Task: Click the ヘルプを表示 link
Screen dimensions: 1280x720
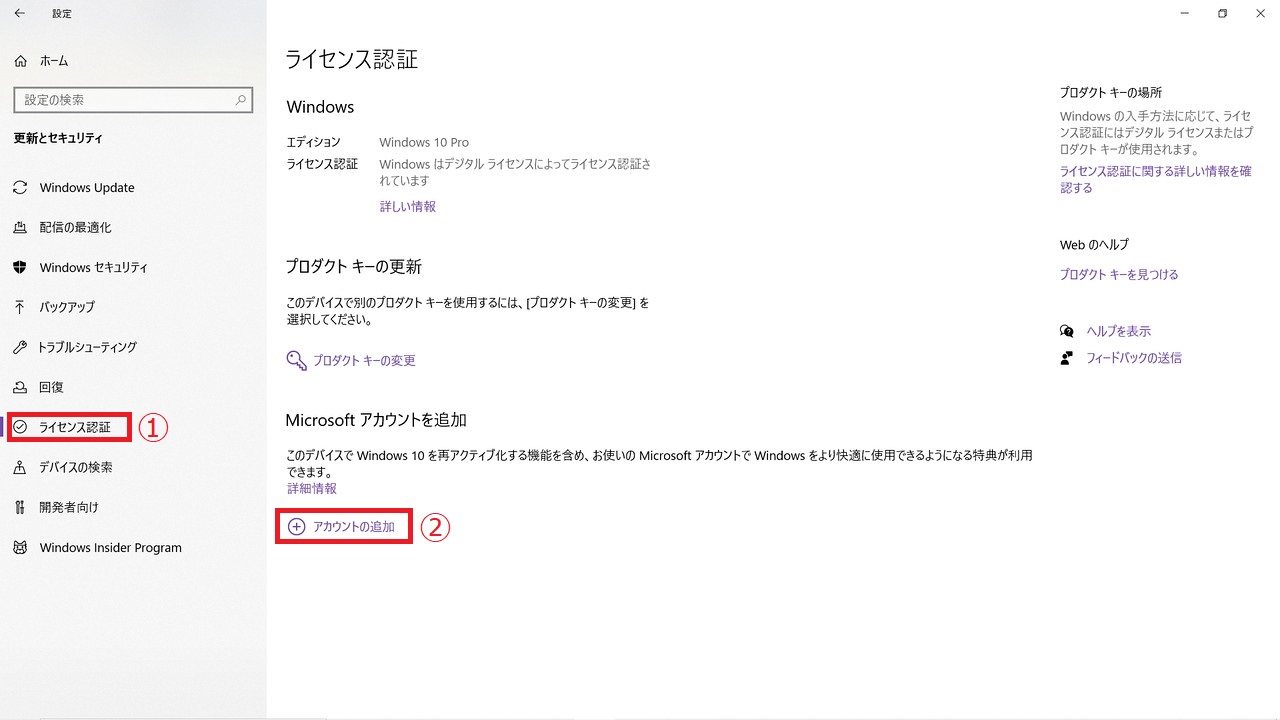Action: pos(1119,331)
